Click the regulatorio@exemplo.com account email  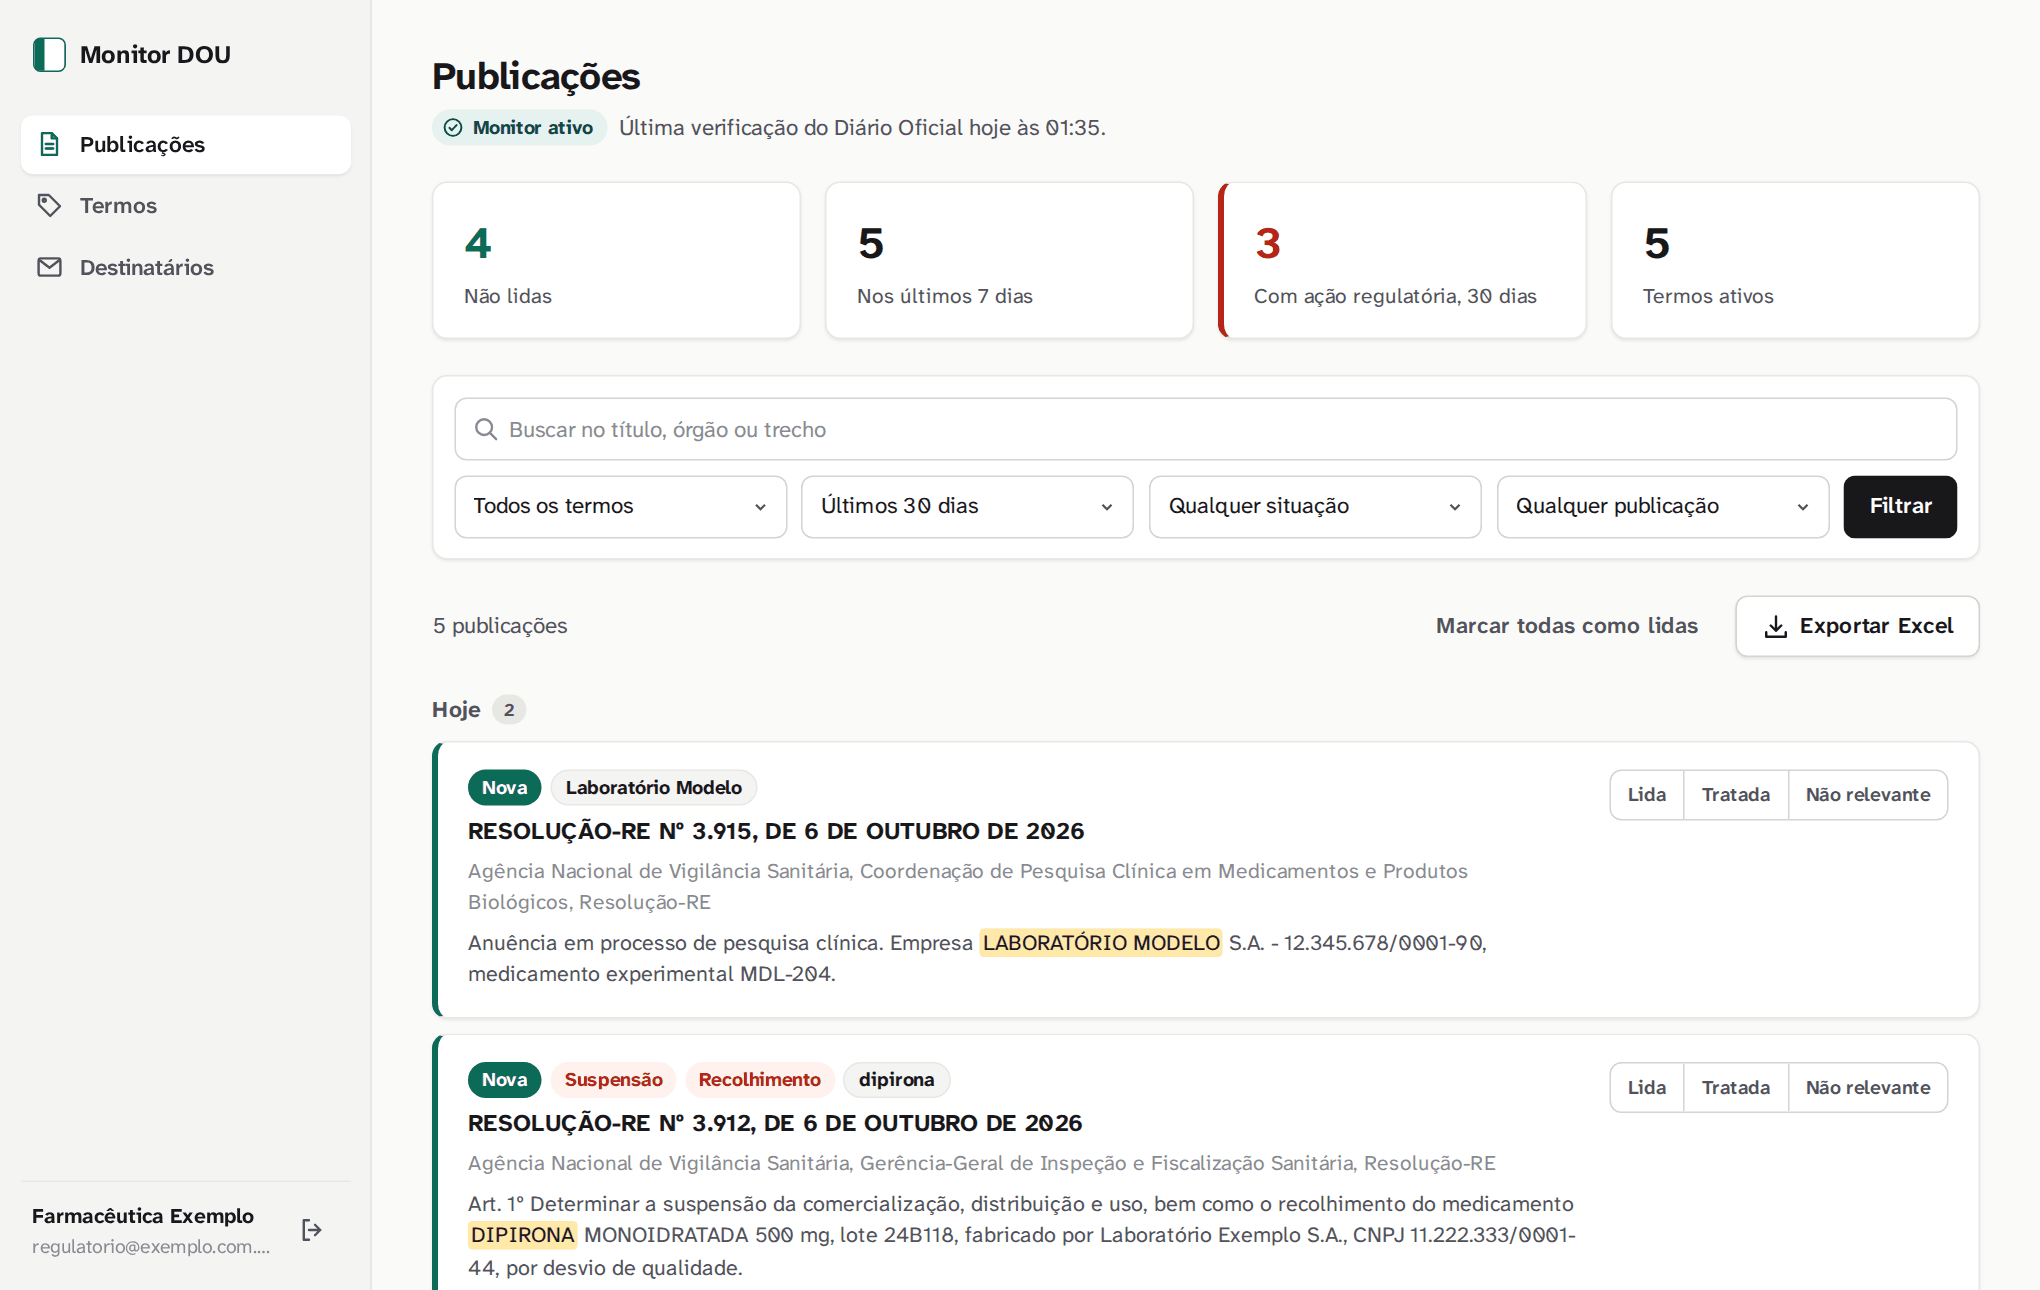(x=151, y=1246)
